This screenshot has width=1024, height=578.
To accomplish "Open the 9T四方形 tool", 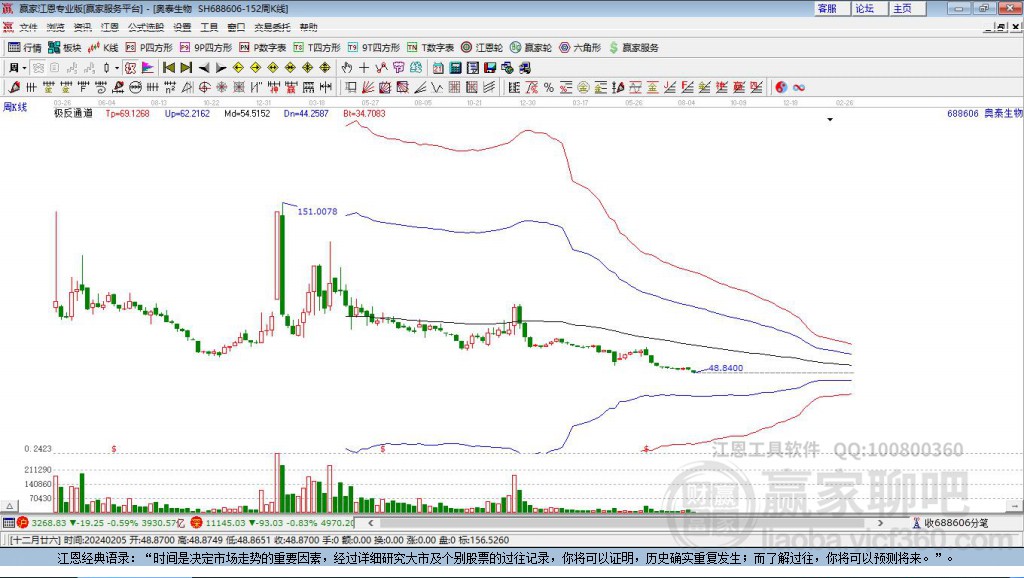I will coord(374,48).
